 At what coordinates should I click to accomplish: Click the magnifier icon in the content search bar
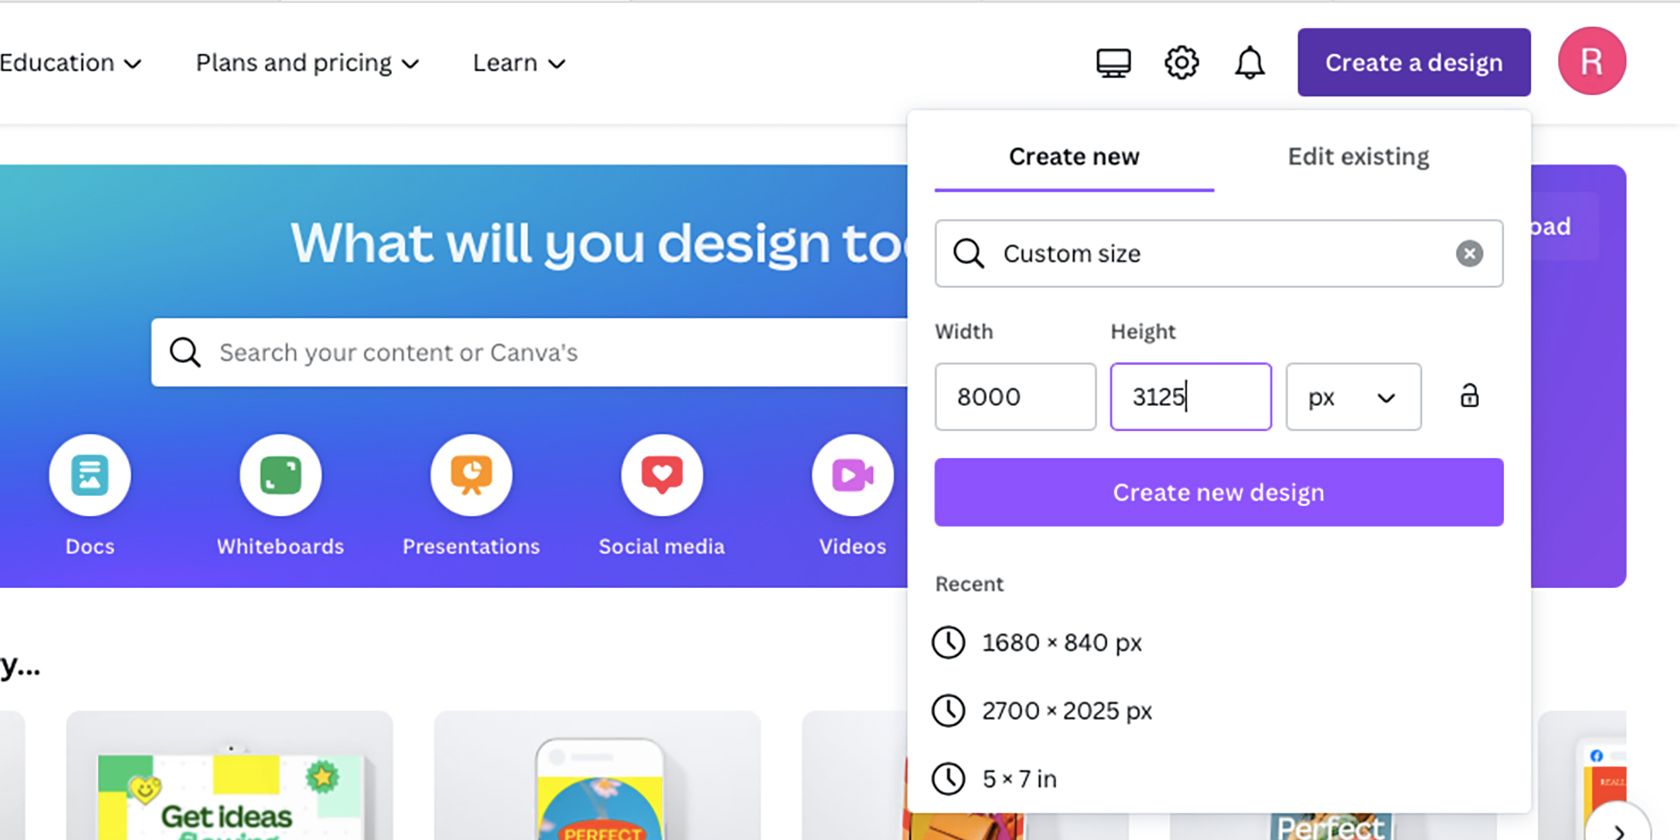185,352
